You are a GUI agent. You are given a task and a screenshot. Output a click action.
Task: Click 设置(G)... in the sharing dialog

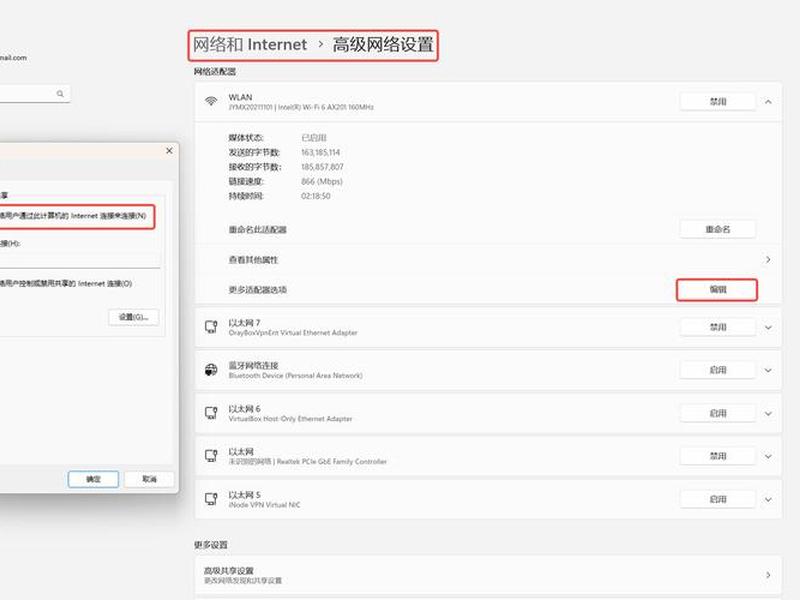(x=134, y=317)
